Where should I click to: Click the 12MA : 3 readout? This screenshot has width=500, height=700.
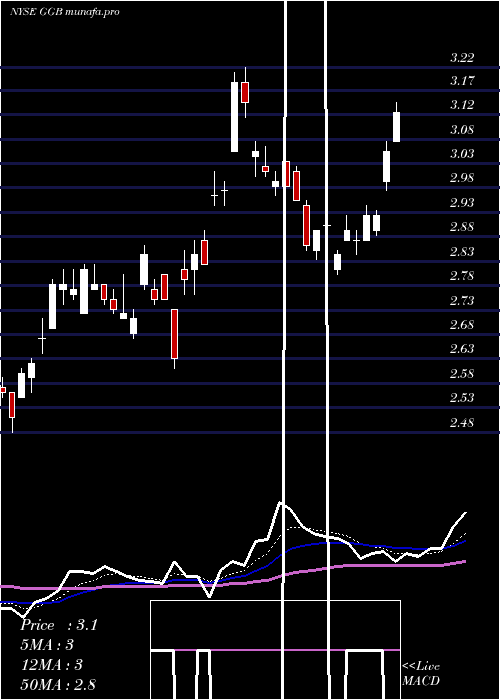pos(52,665)
